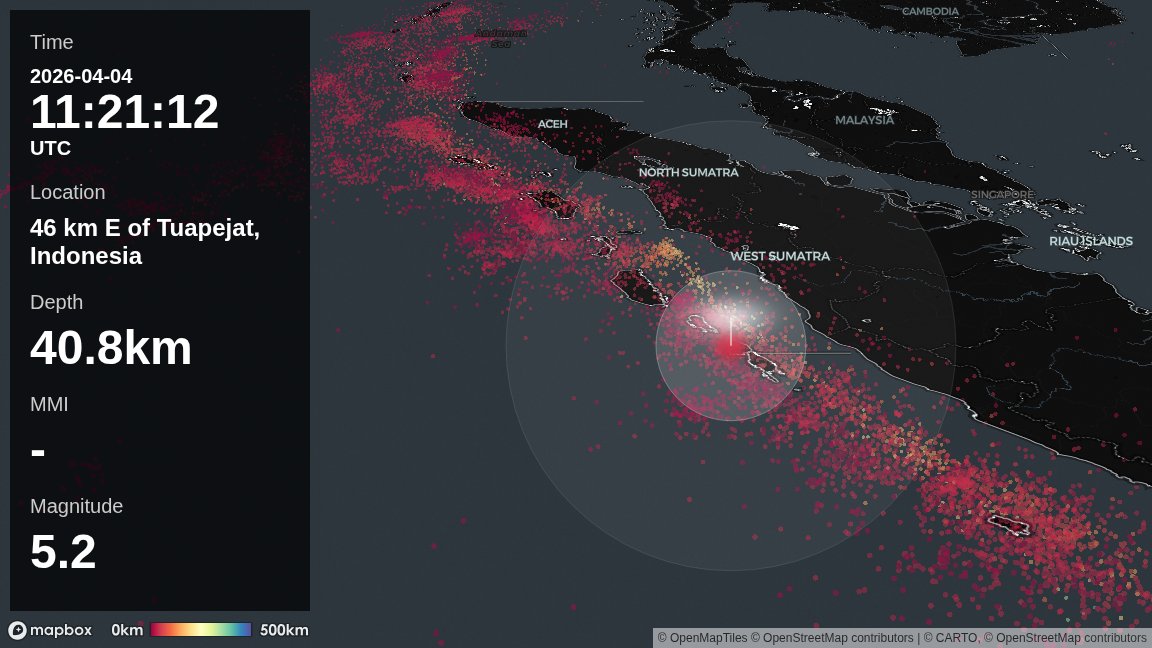Click the WEST SUMATRA label on the map
The width and height of the screenshot is (1152, 648).
coord(780,256)
